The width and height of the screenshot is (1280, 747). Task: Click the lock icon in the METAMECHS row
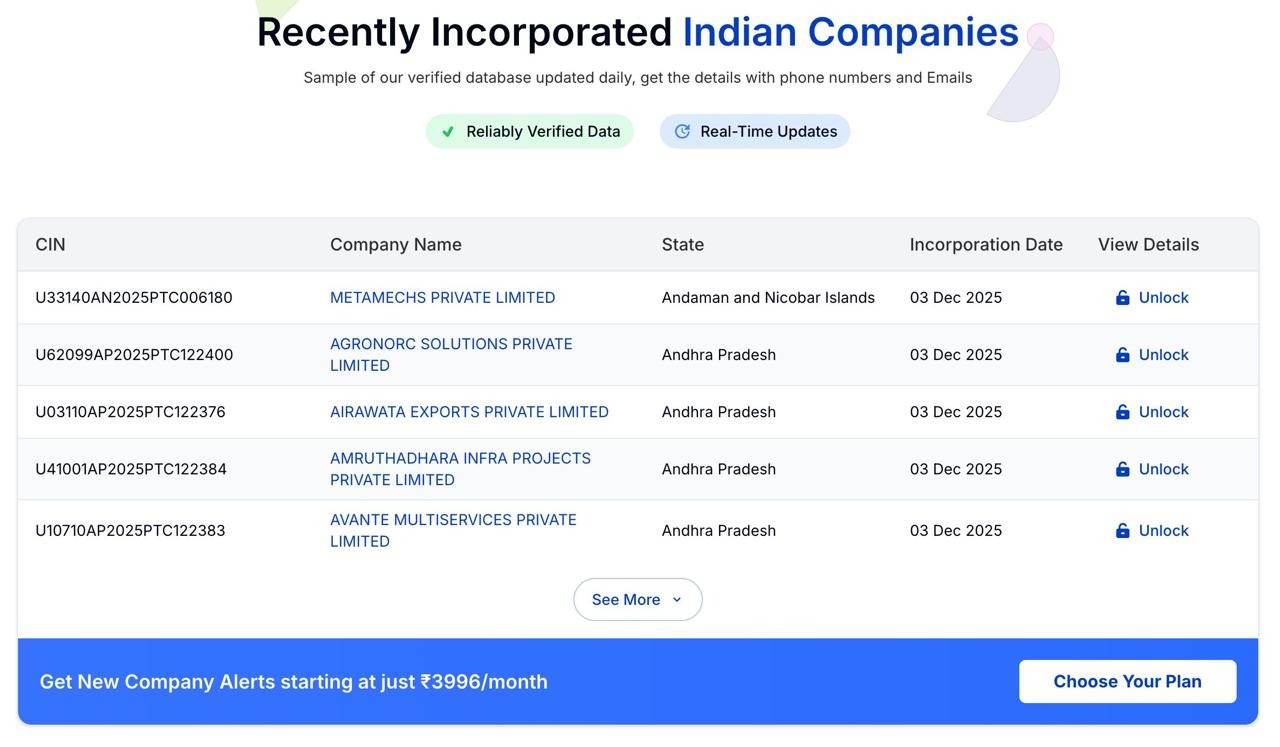(x=1122, y=298)
